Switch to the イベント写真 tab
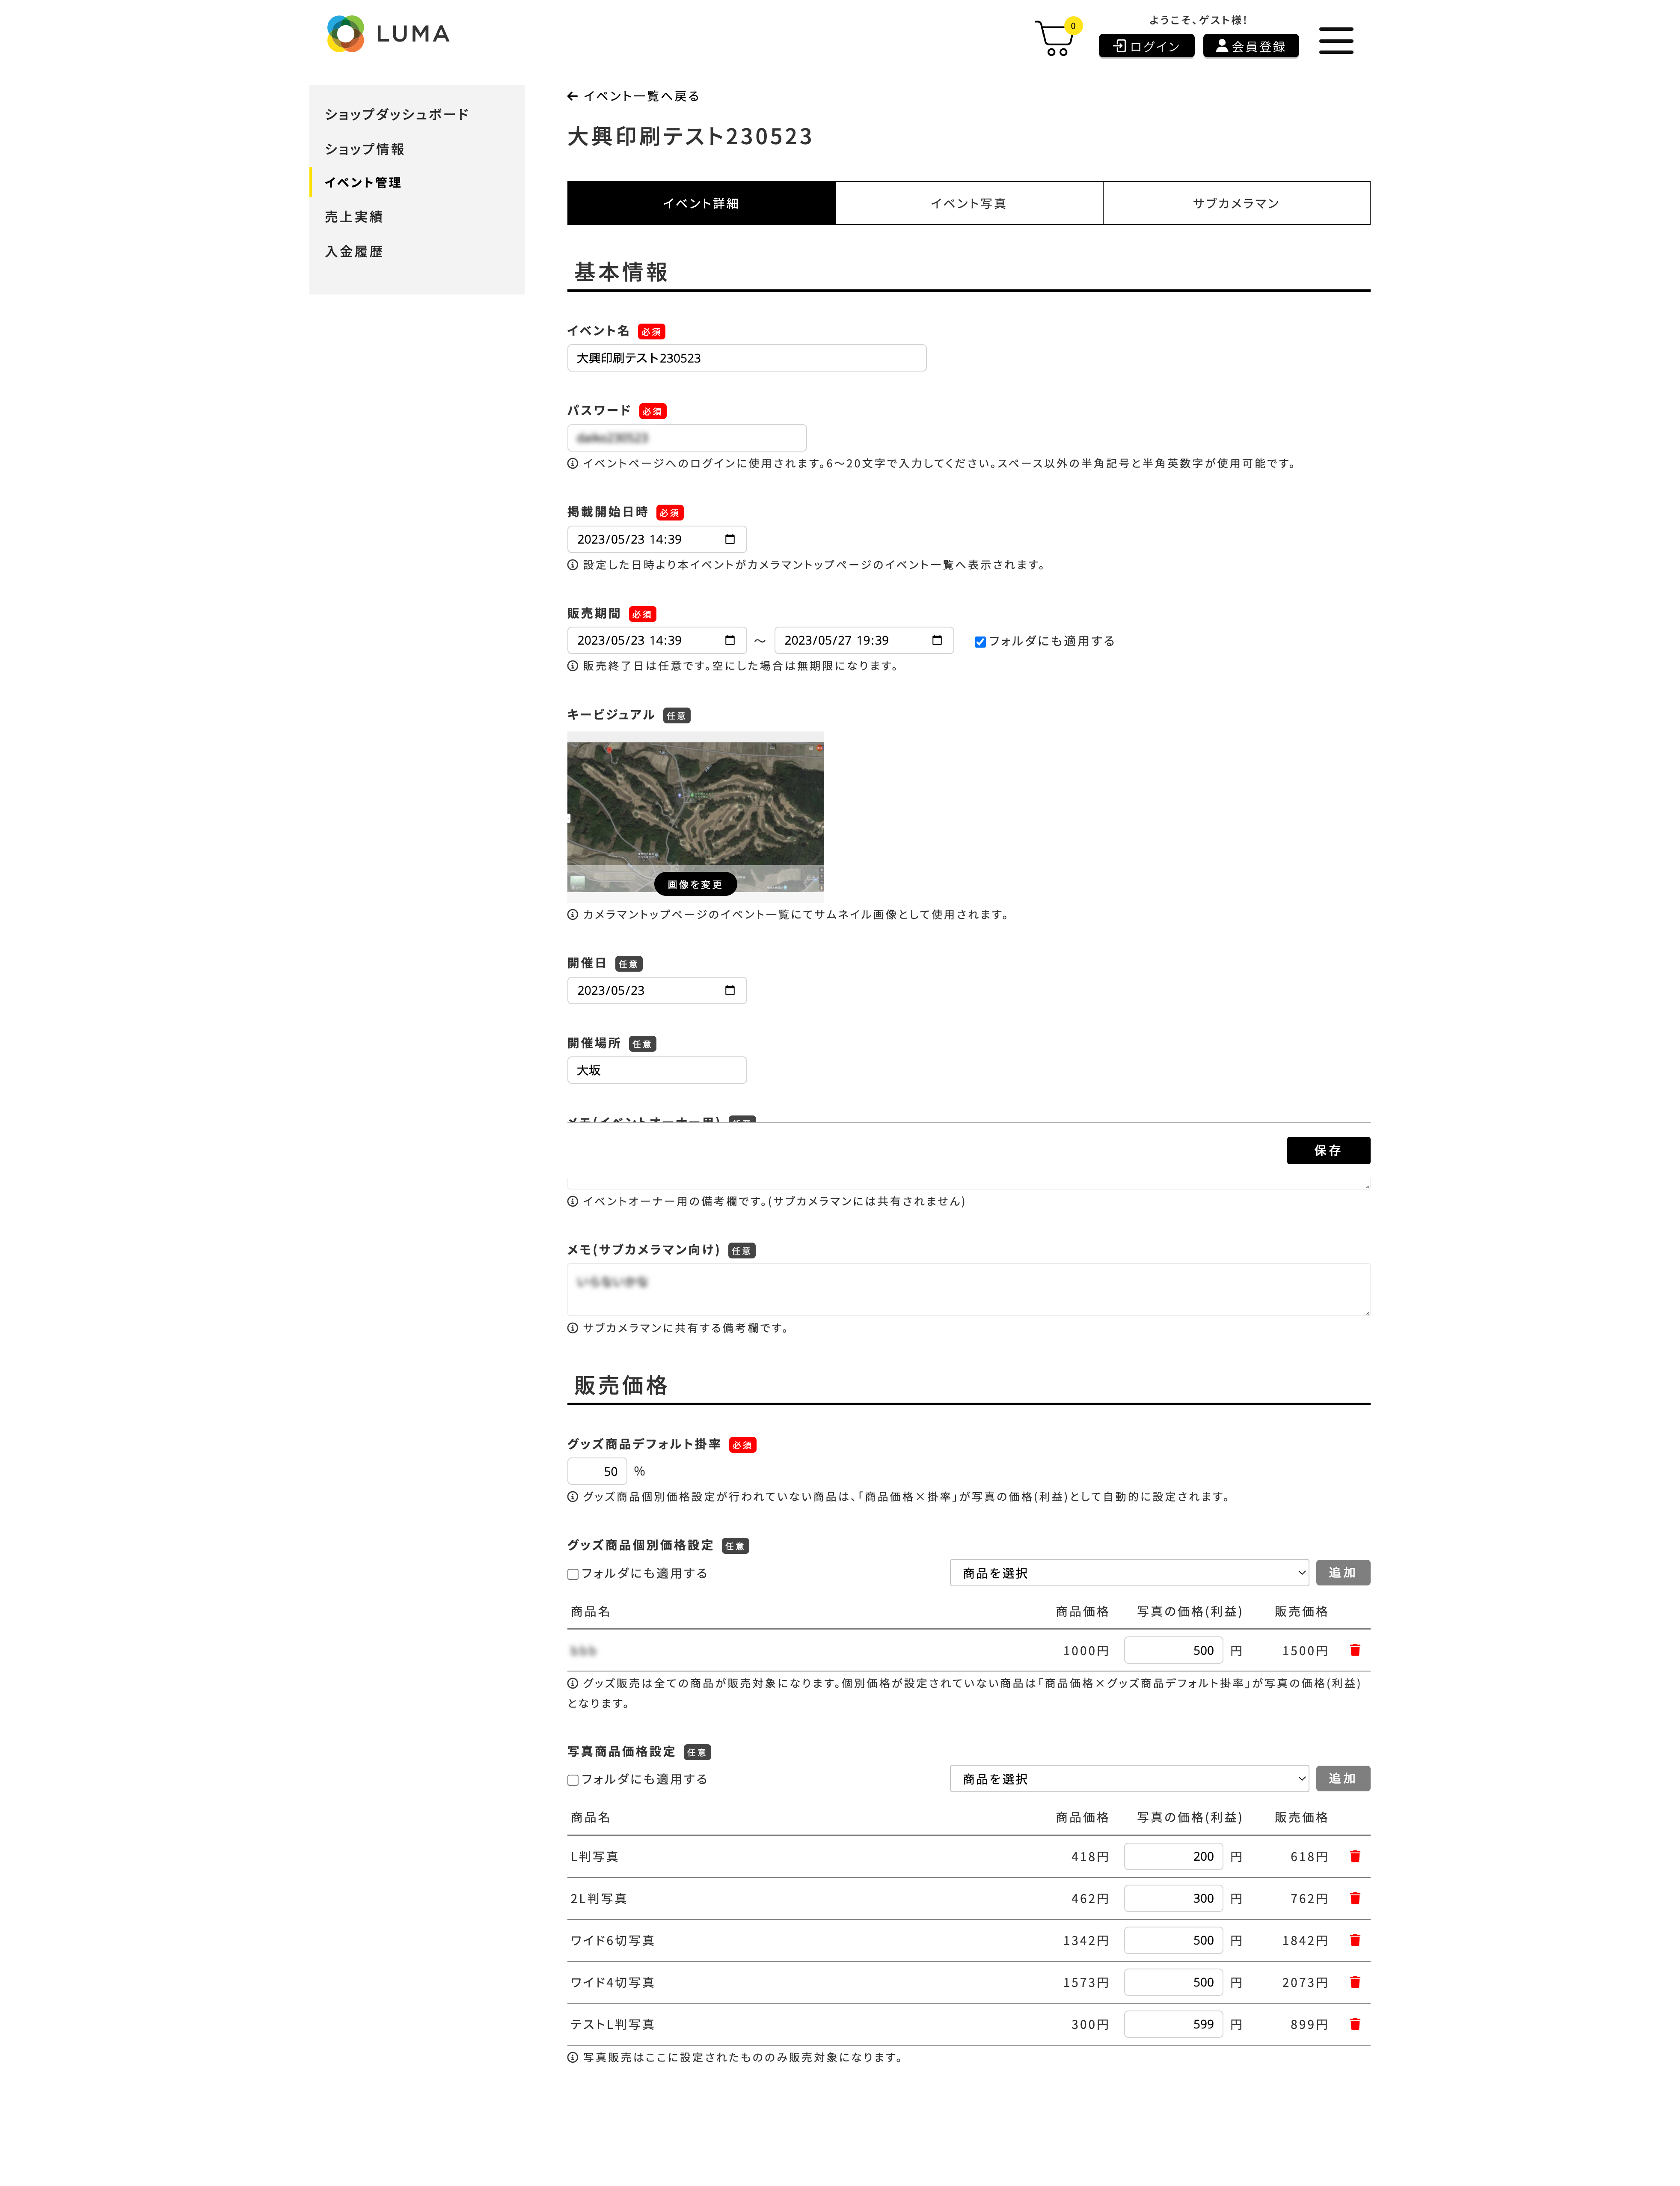The image size is (1680, 2186). [968, 203]
